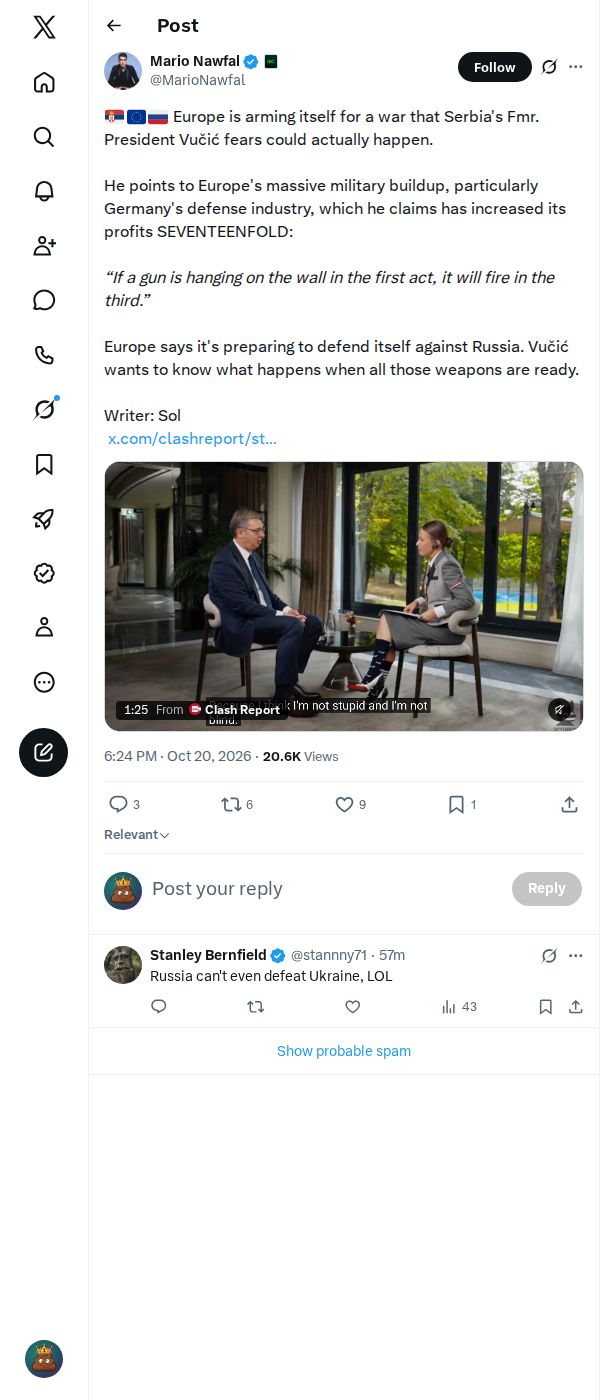Open Grok icon in sidebar

[44, 409]
